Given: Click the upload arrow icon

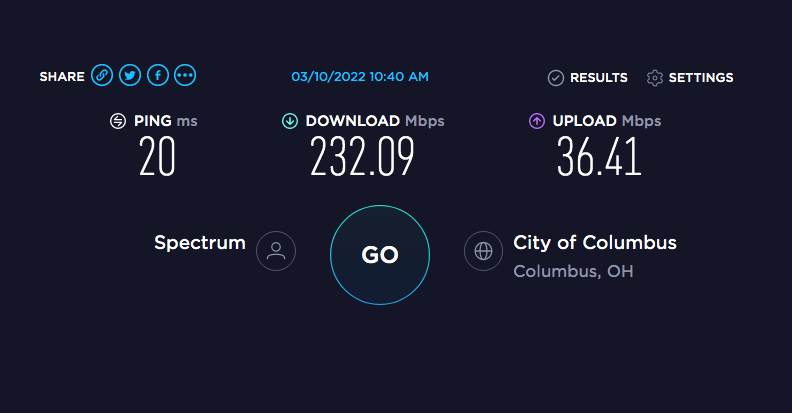Looking at the screenshot, I should 536,121.
